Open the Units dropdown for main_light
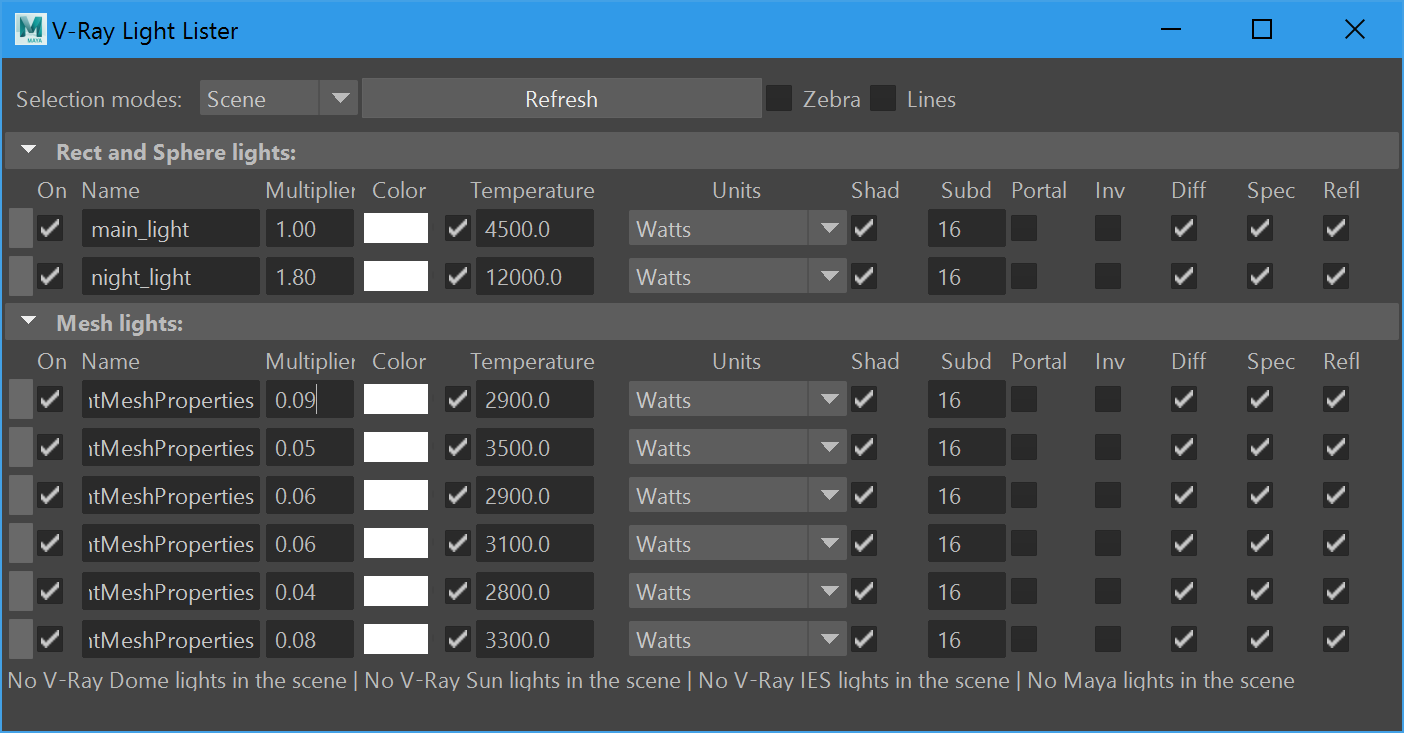This screenshot has width=1404, height=733. pos(737,229)
